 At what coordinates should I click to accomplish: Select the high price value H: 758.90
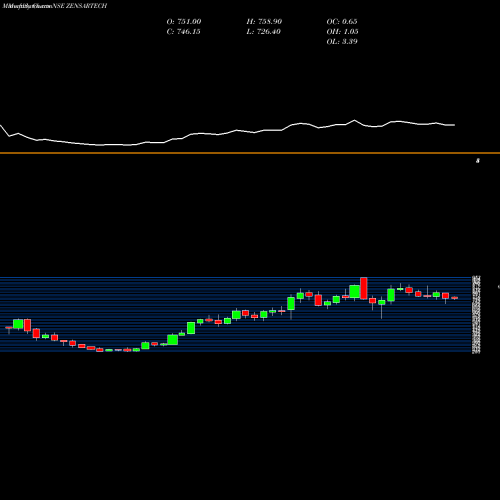264,22
